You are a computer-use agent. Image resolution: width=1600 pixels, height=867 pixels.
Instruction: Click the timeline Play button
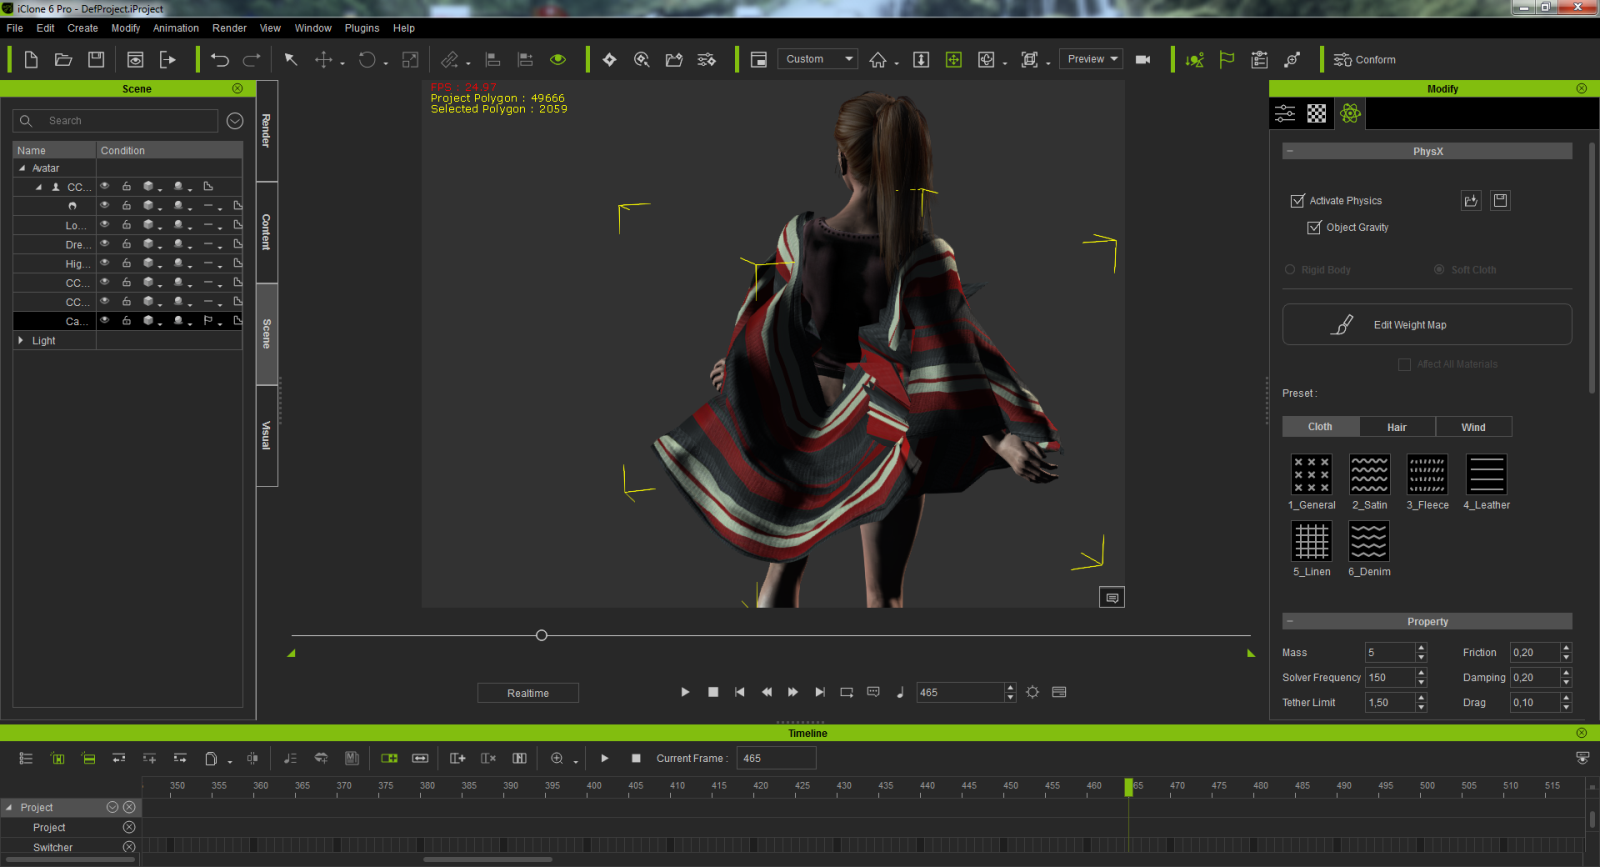tap(605, 759)
